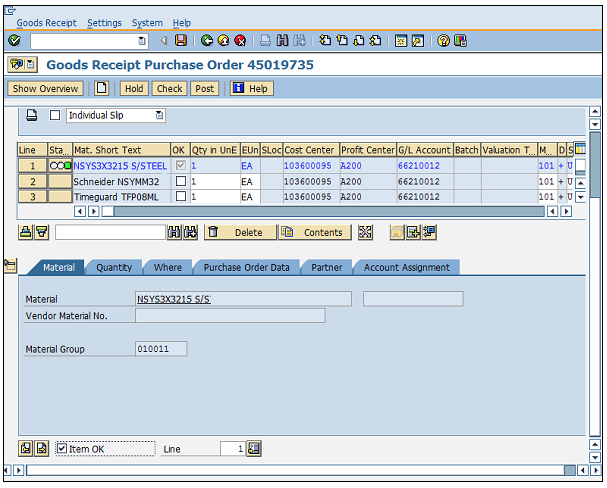Click the red Cancel icon in toolbar
The width and height of the screenshot is (607, 488).
point(241,41)
